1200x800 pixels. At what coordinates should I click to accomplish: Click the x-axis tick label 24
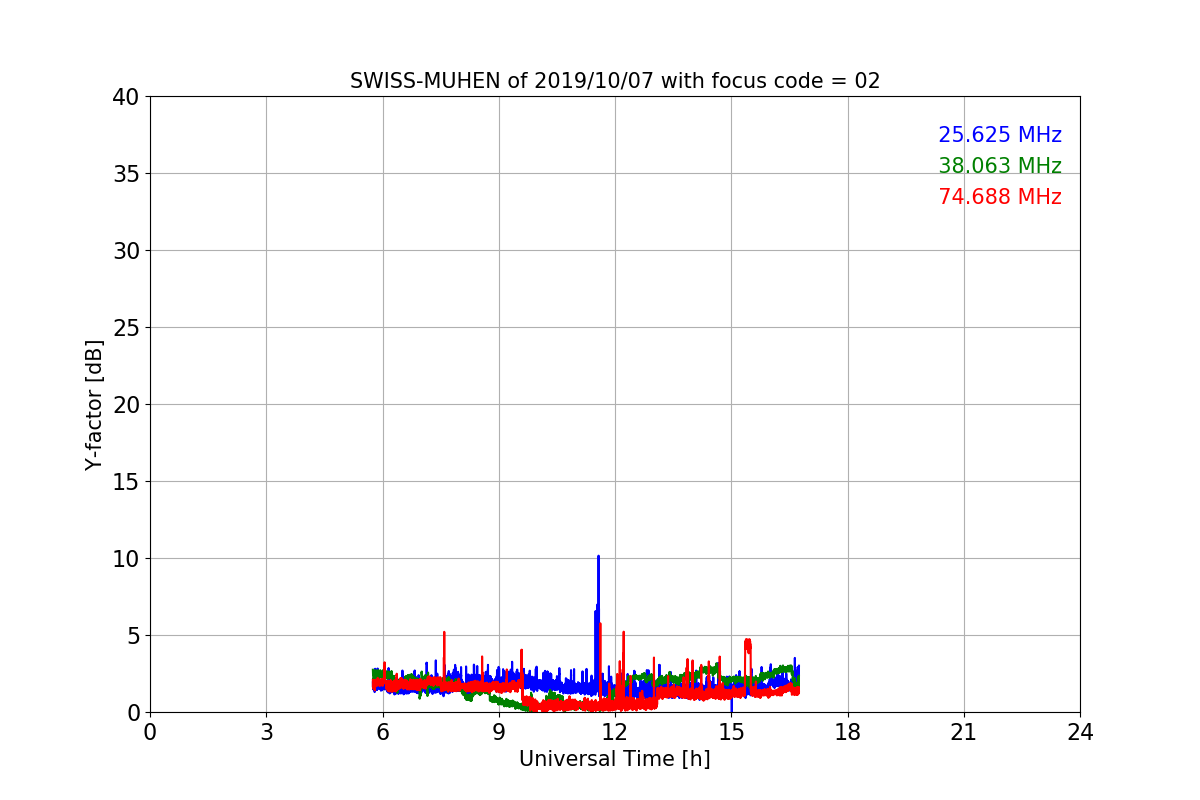coord(1080,733)
